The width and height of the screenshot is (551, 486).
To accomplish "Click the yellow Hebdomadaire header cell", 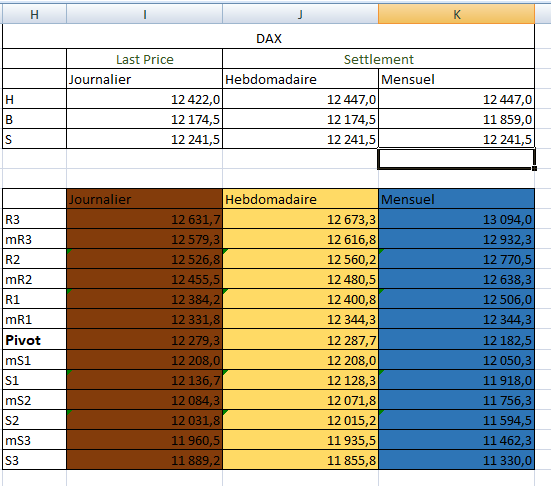I will pos(300,199).
